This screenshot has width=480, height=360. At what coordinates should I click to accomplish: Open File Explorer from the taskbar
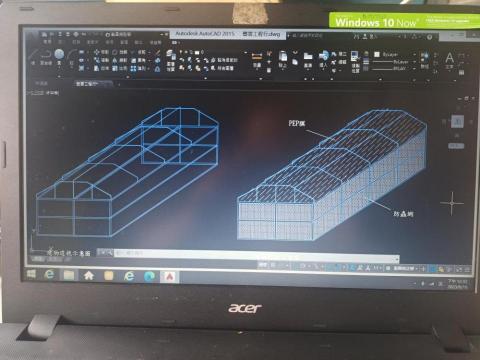[69, 275]
